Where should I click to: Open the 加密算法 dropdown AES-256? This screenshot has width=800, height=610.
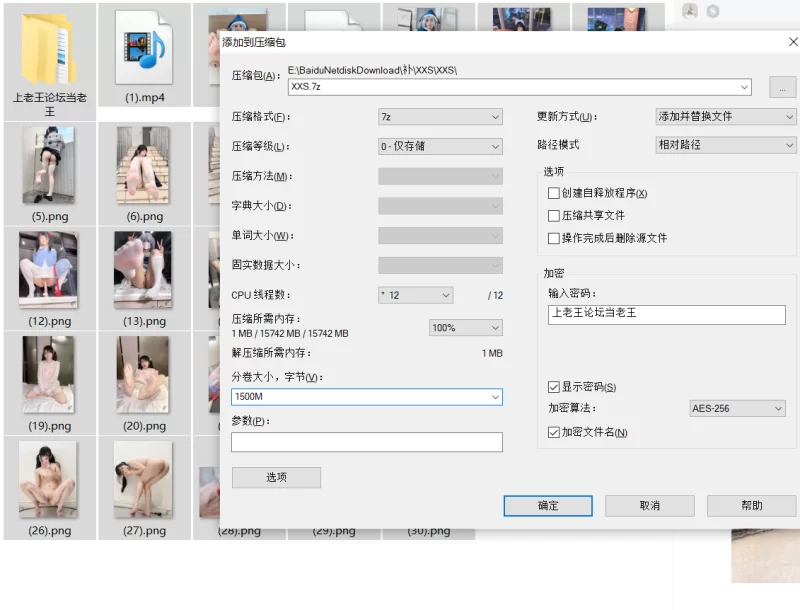point(737,409)
